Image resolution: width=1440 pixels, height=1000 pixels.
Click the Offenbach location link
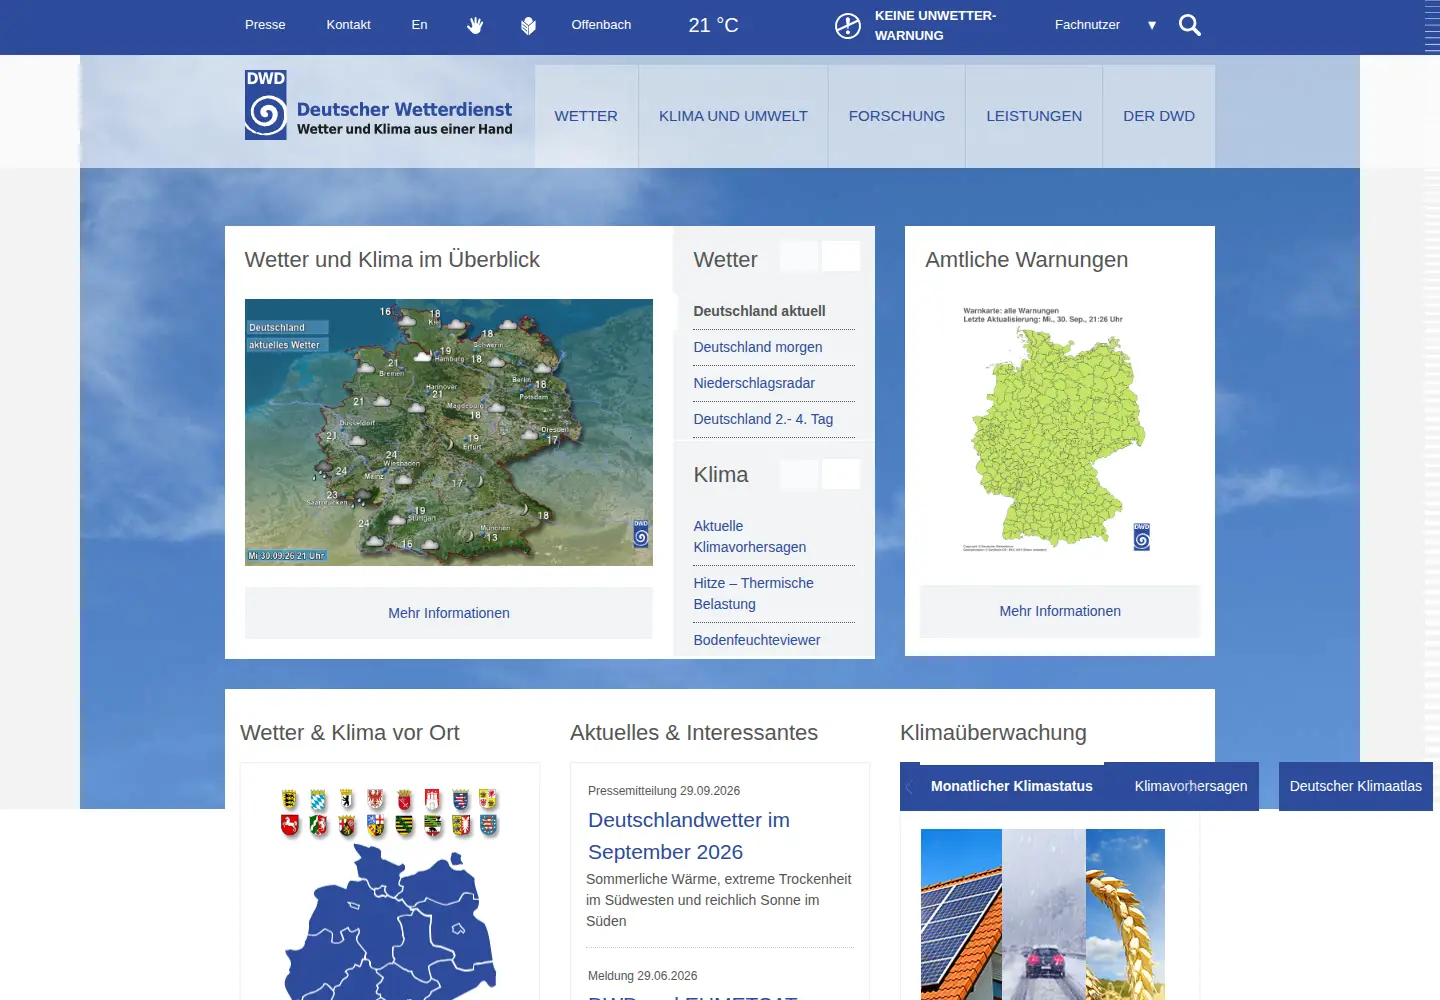pos(601,25)
